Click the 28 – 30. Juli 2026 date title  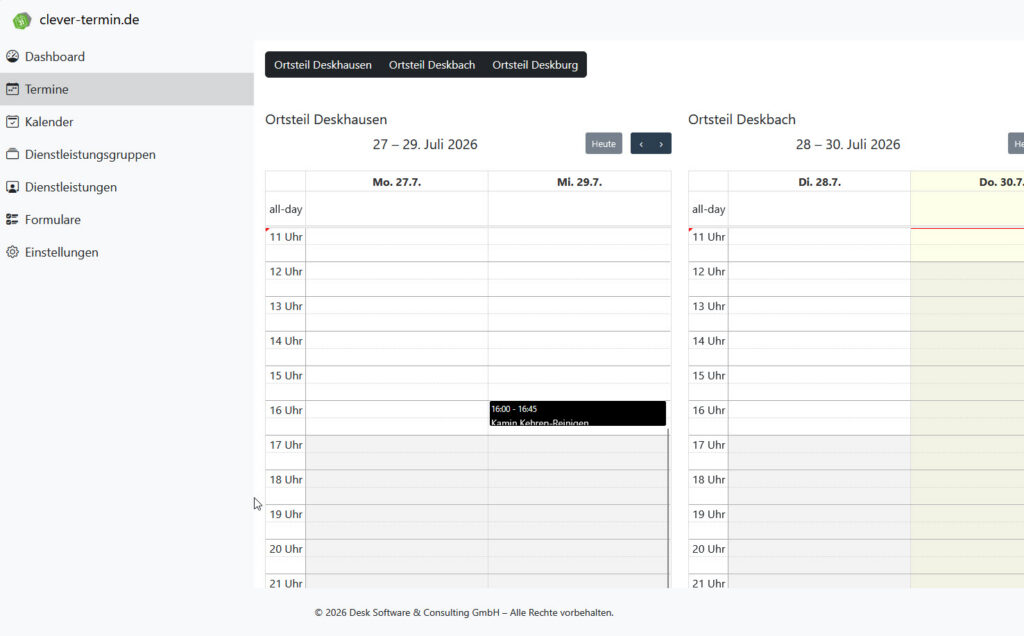(848, 144)
